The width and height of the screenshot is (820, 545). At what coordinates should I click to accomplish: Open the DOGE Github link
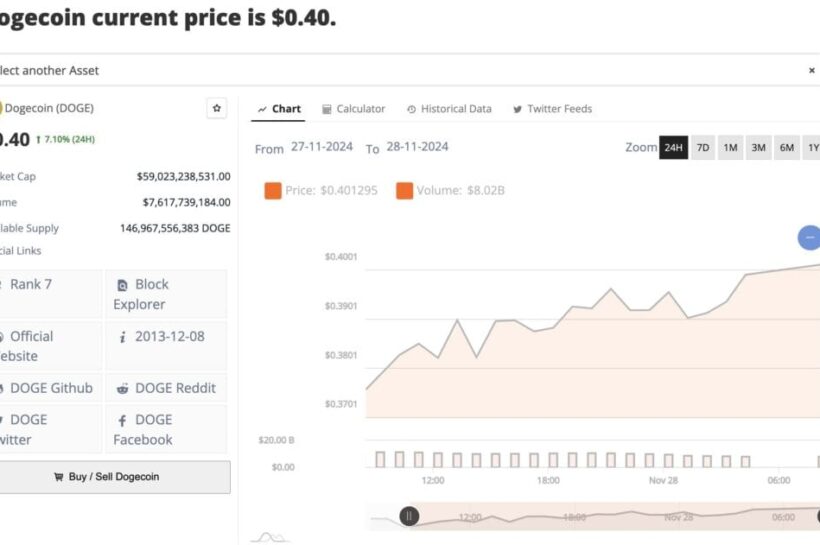click(50, 388)
